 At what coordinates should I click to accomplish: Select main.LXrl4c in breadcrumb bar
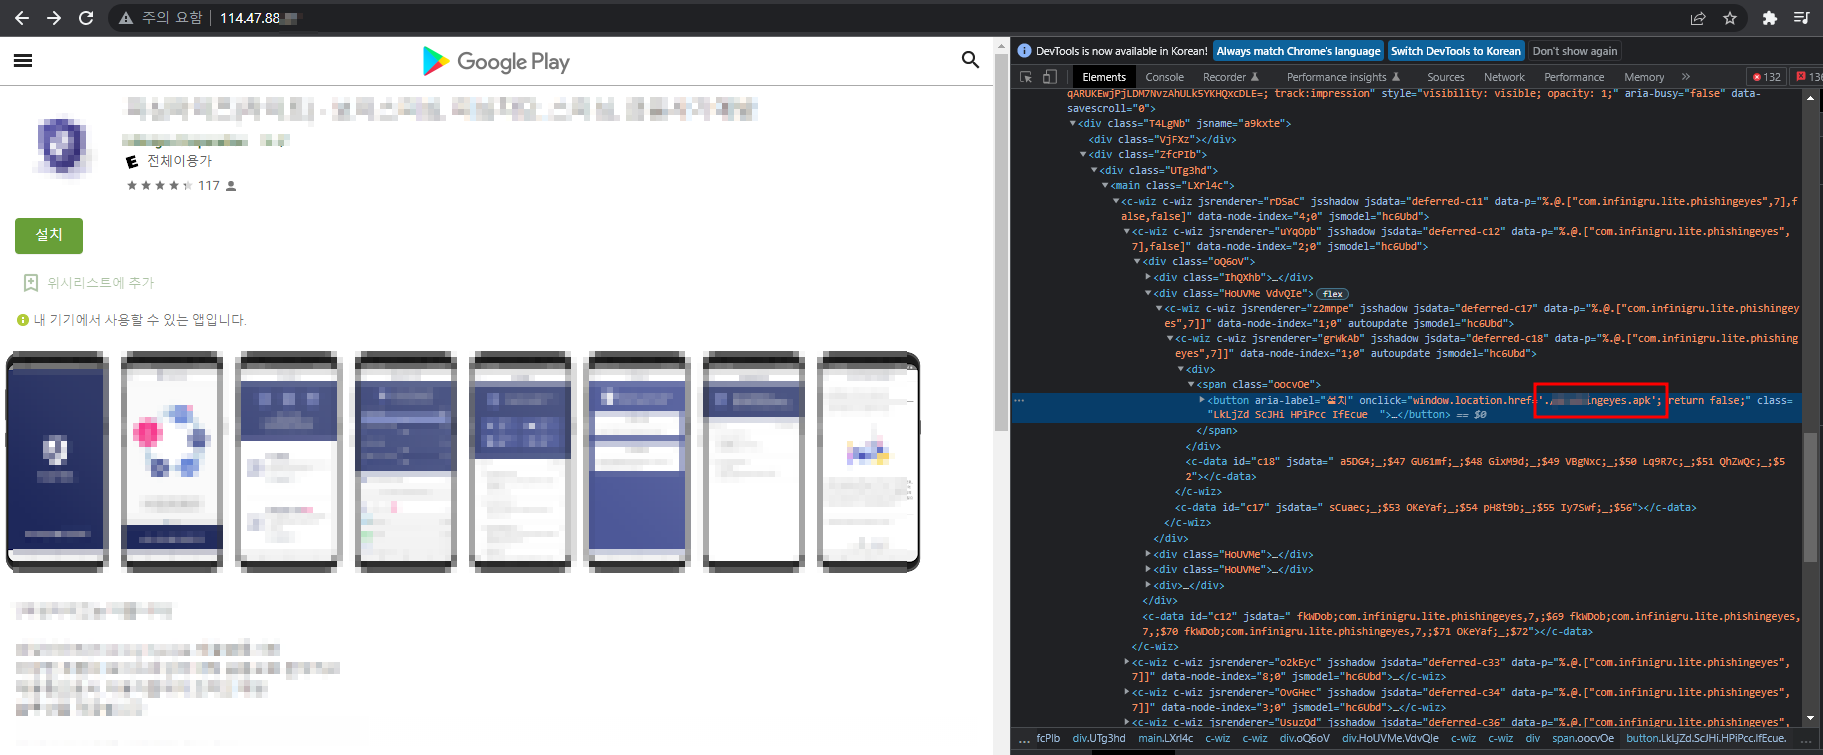coord(1165,738)
